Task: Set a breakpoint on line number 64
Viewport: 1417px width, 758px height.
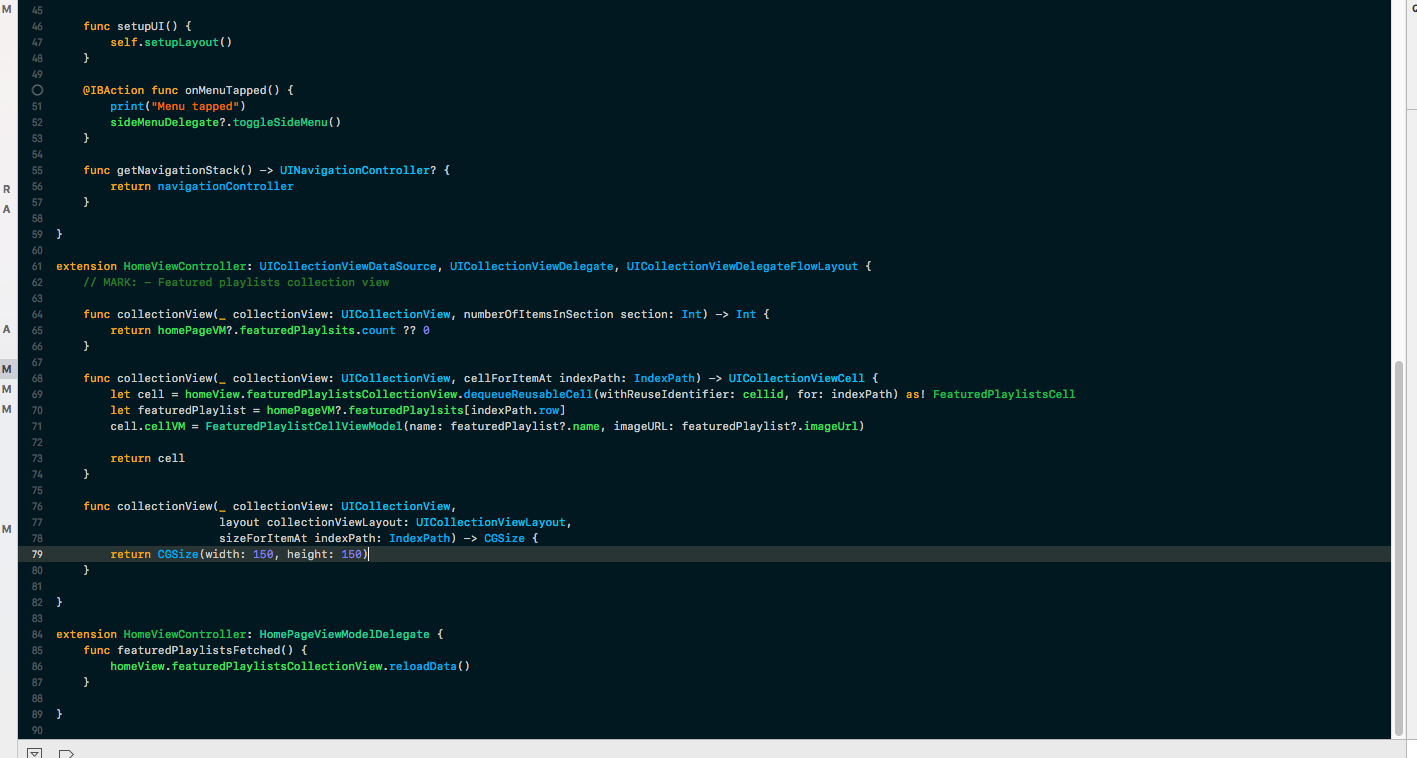Action: click(x=37, y=314)
